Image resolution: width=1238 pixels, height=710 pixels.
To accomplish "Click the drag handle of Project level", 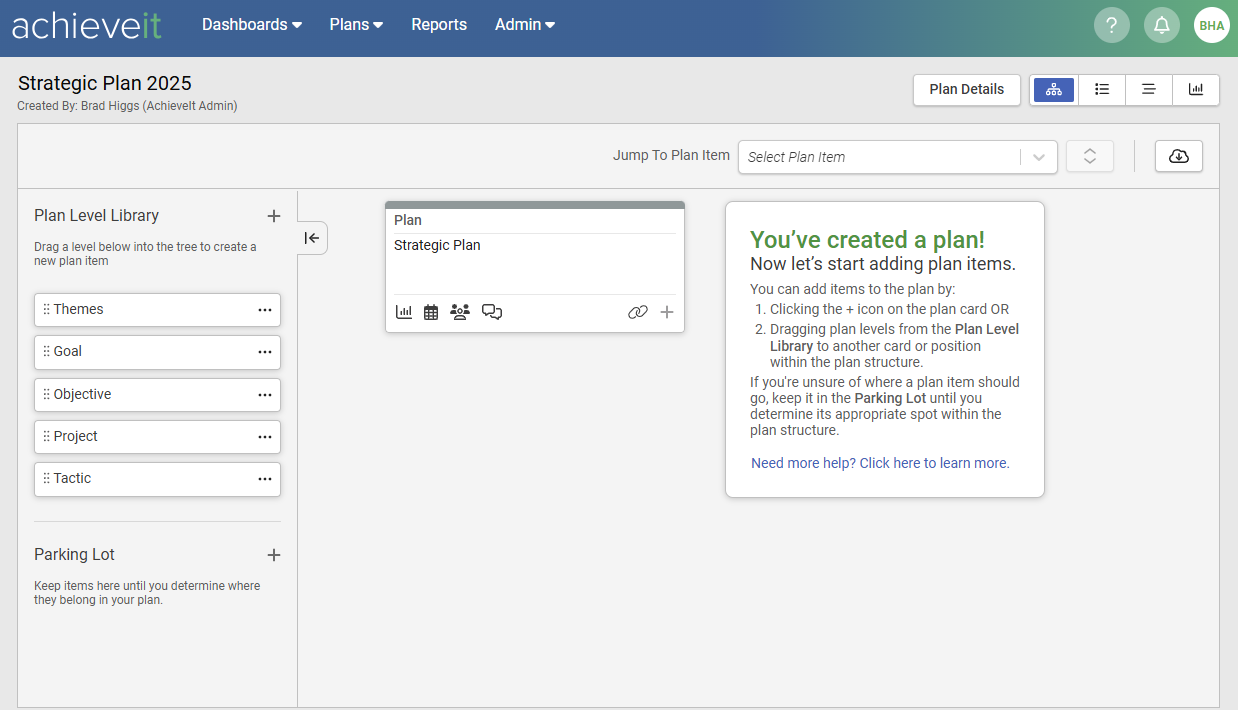I will click(x=46, y=437).
